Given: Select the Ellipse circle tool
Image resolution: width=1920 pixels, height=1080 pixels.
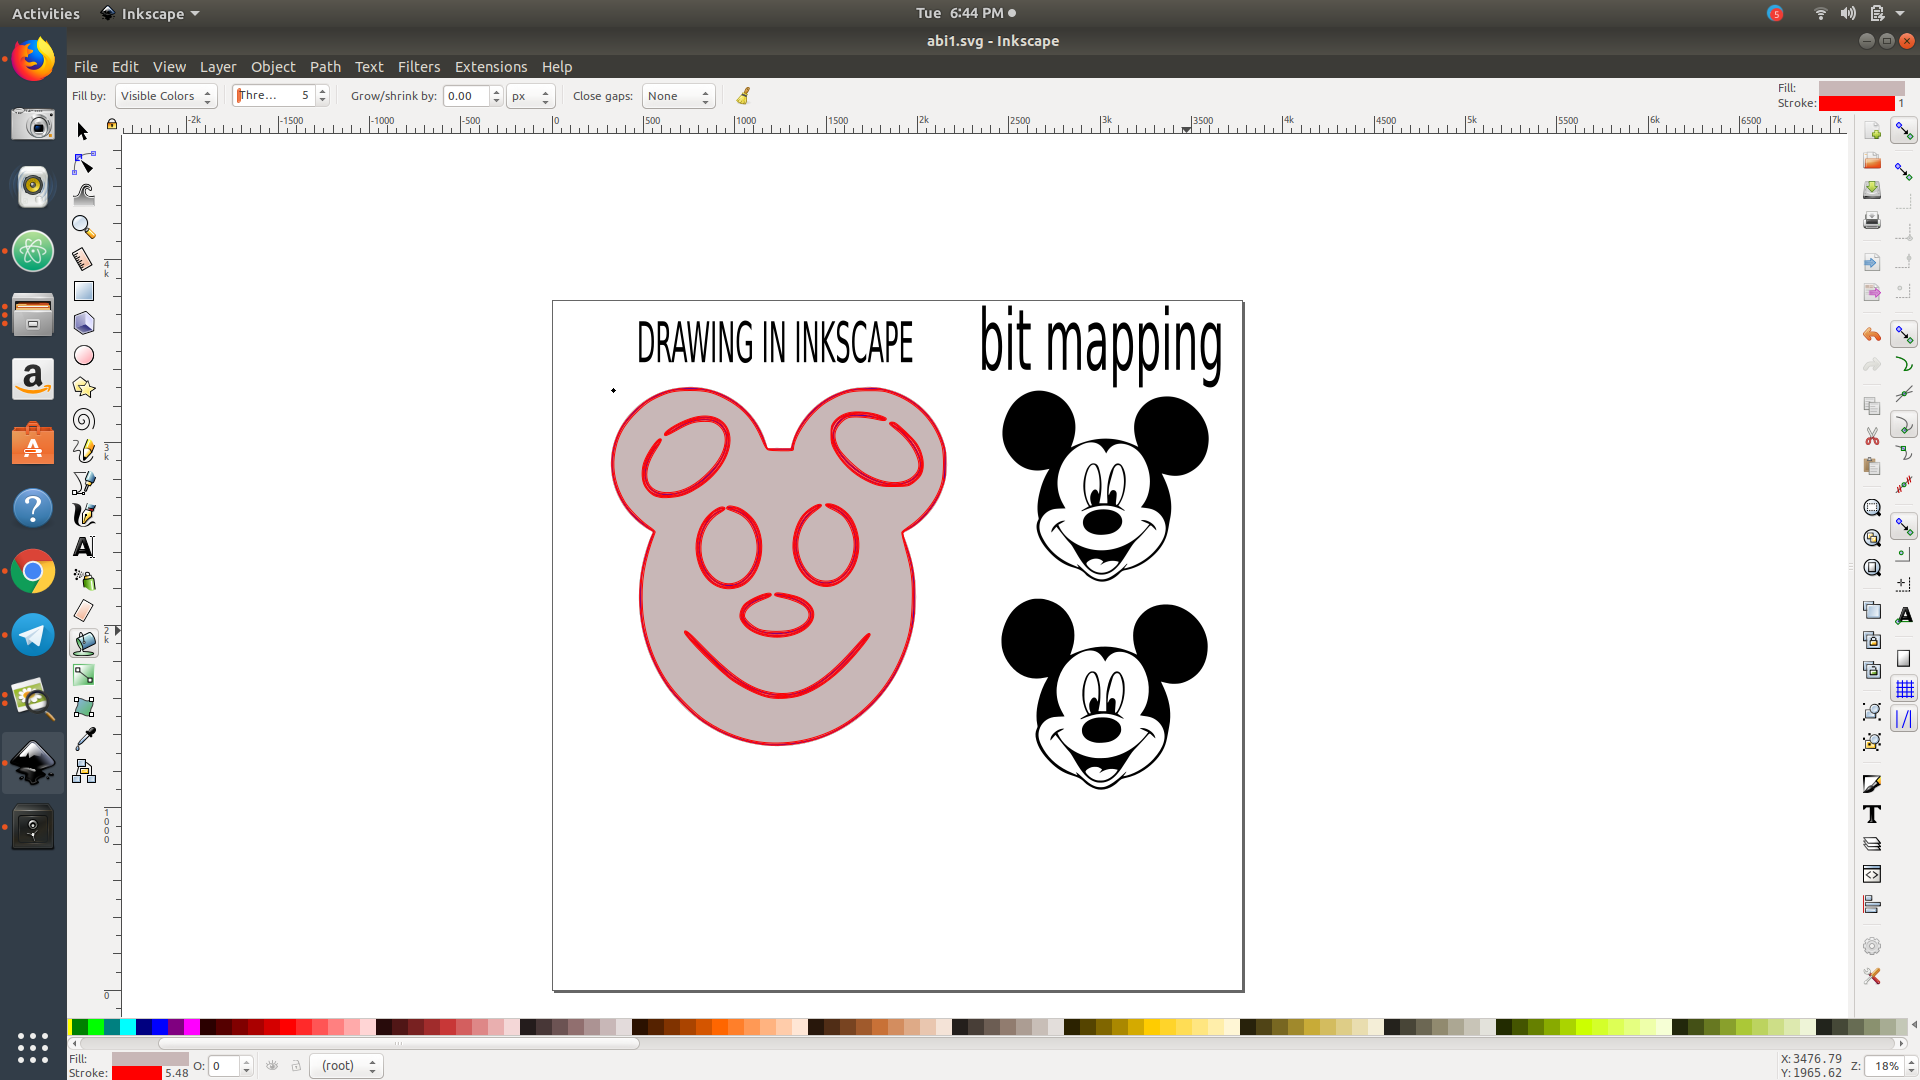Looking at the screenshot, I should pos(83,355).
